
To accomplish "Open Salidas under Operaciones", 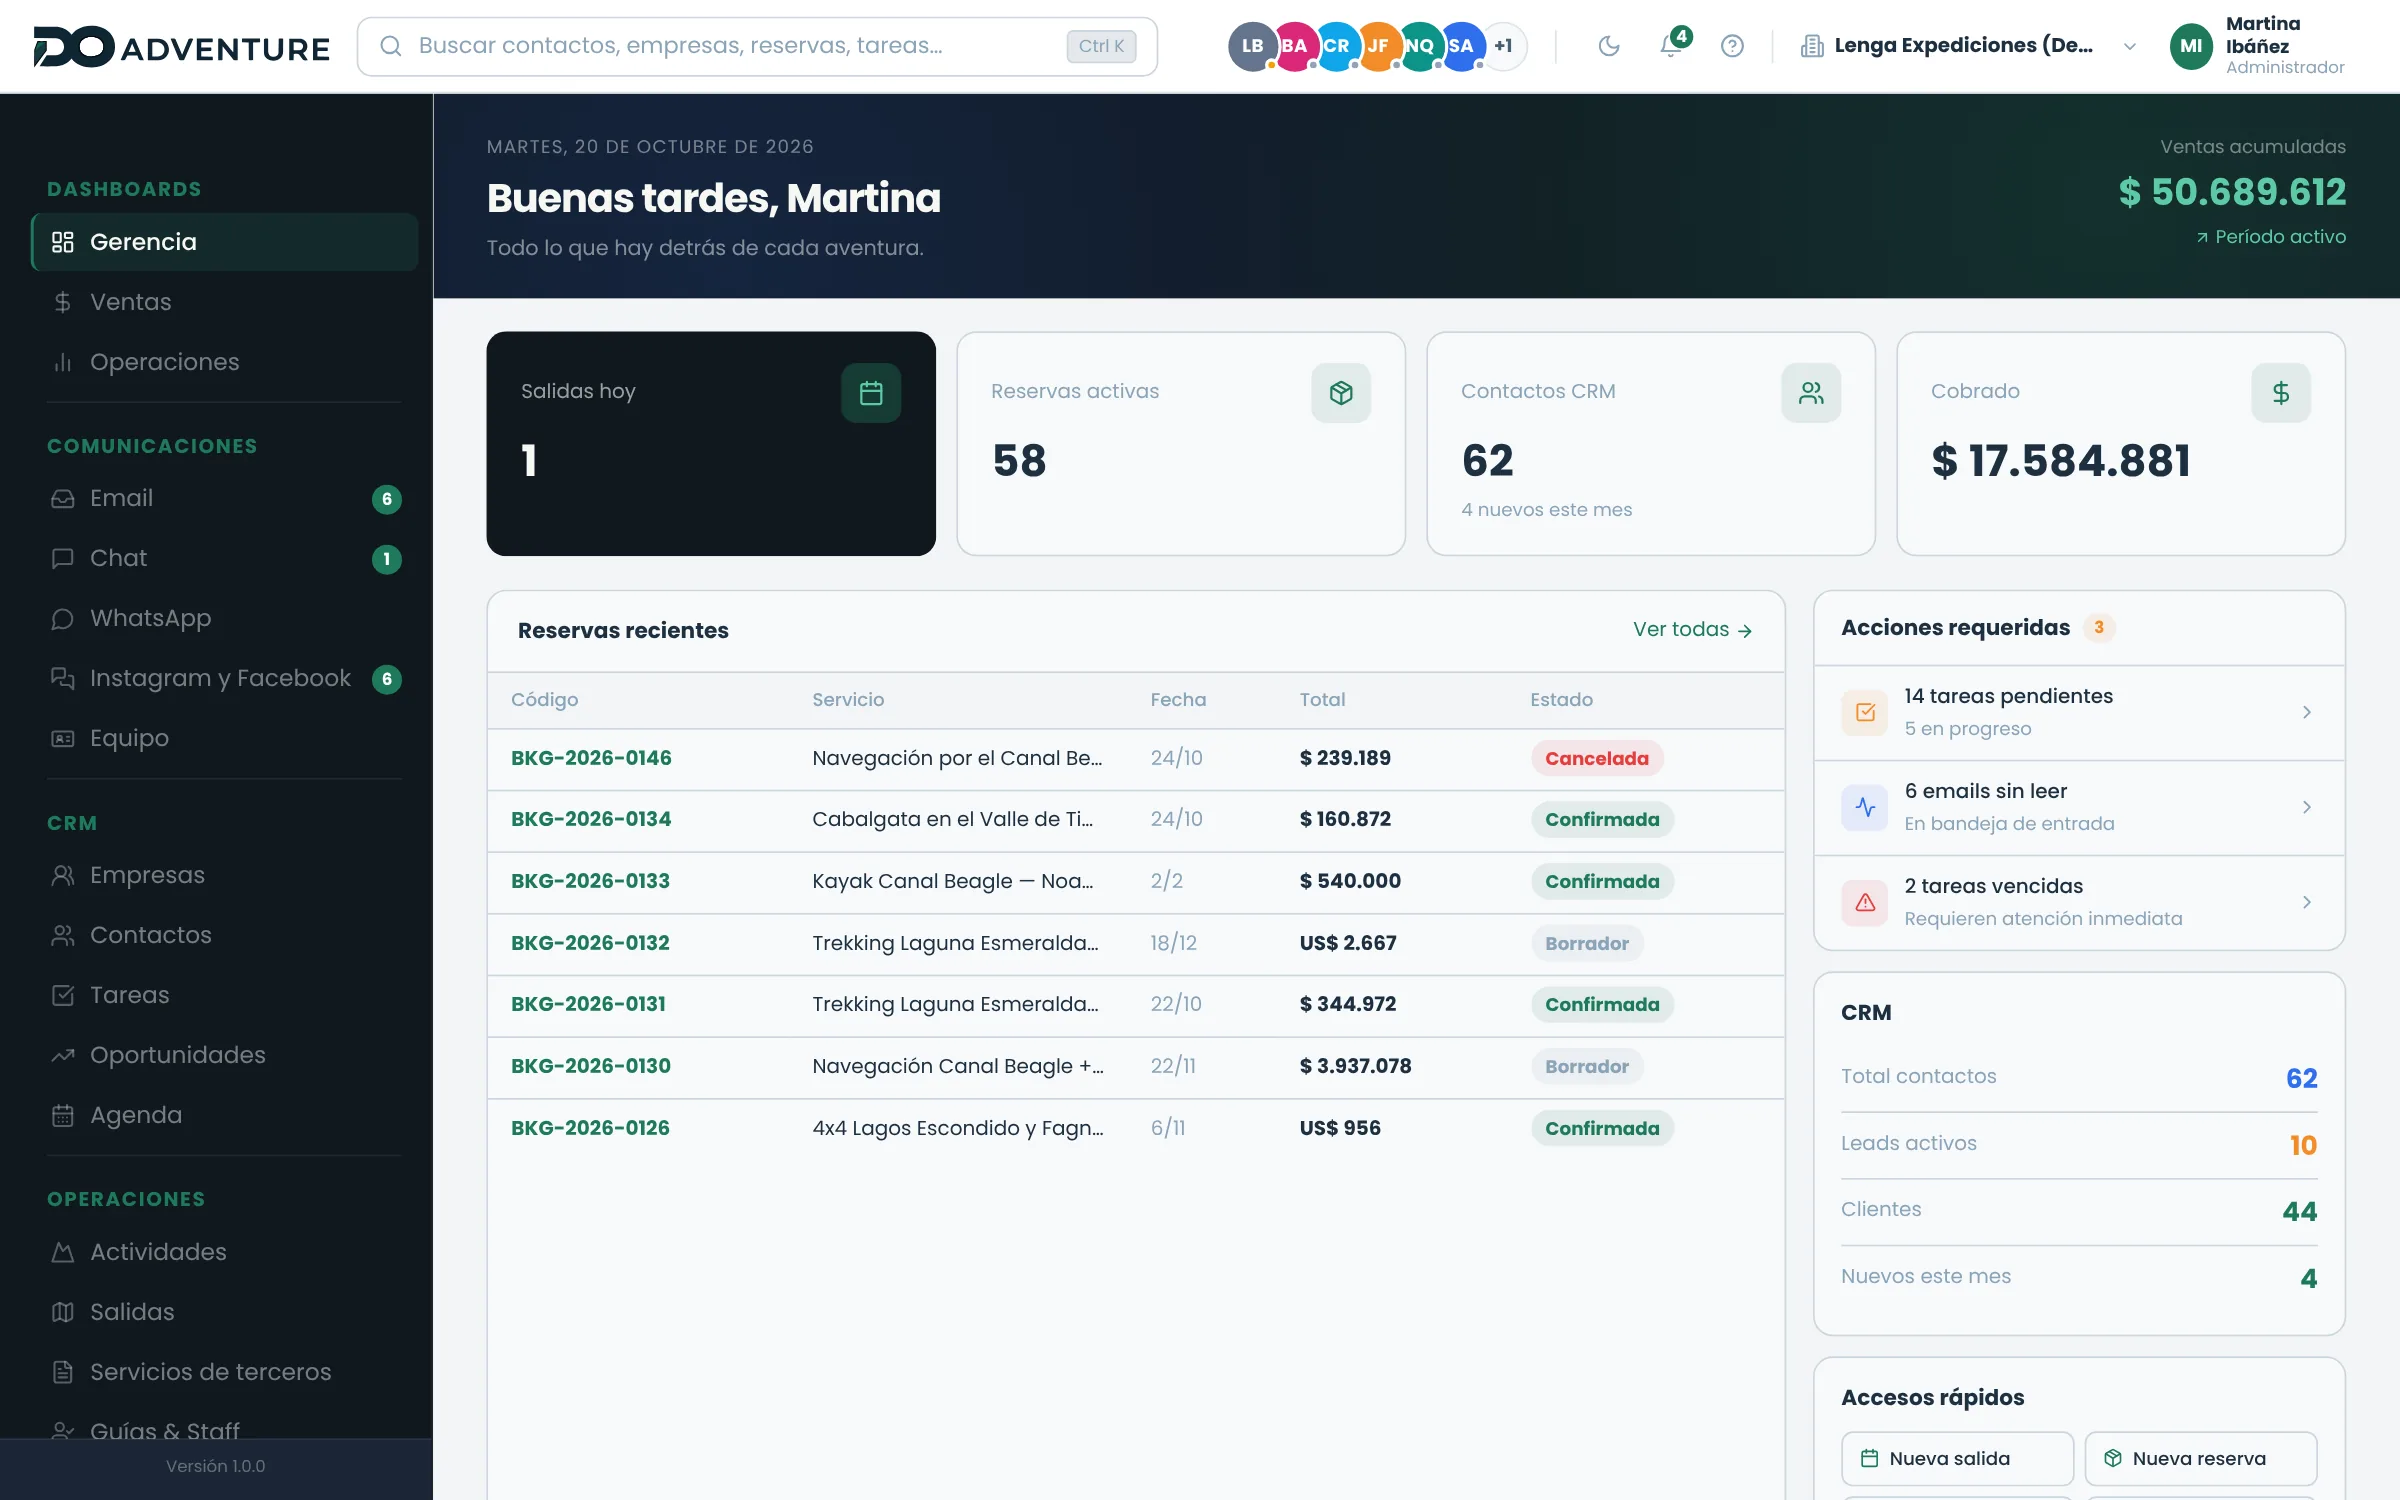I will 224,1312.
